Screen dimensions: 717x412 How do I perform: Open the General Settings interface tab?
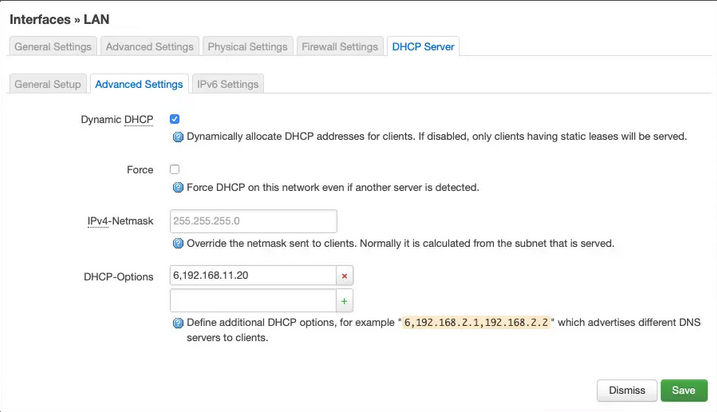(x=53, y=46)
